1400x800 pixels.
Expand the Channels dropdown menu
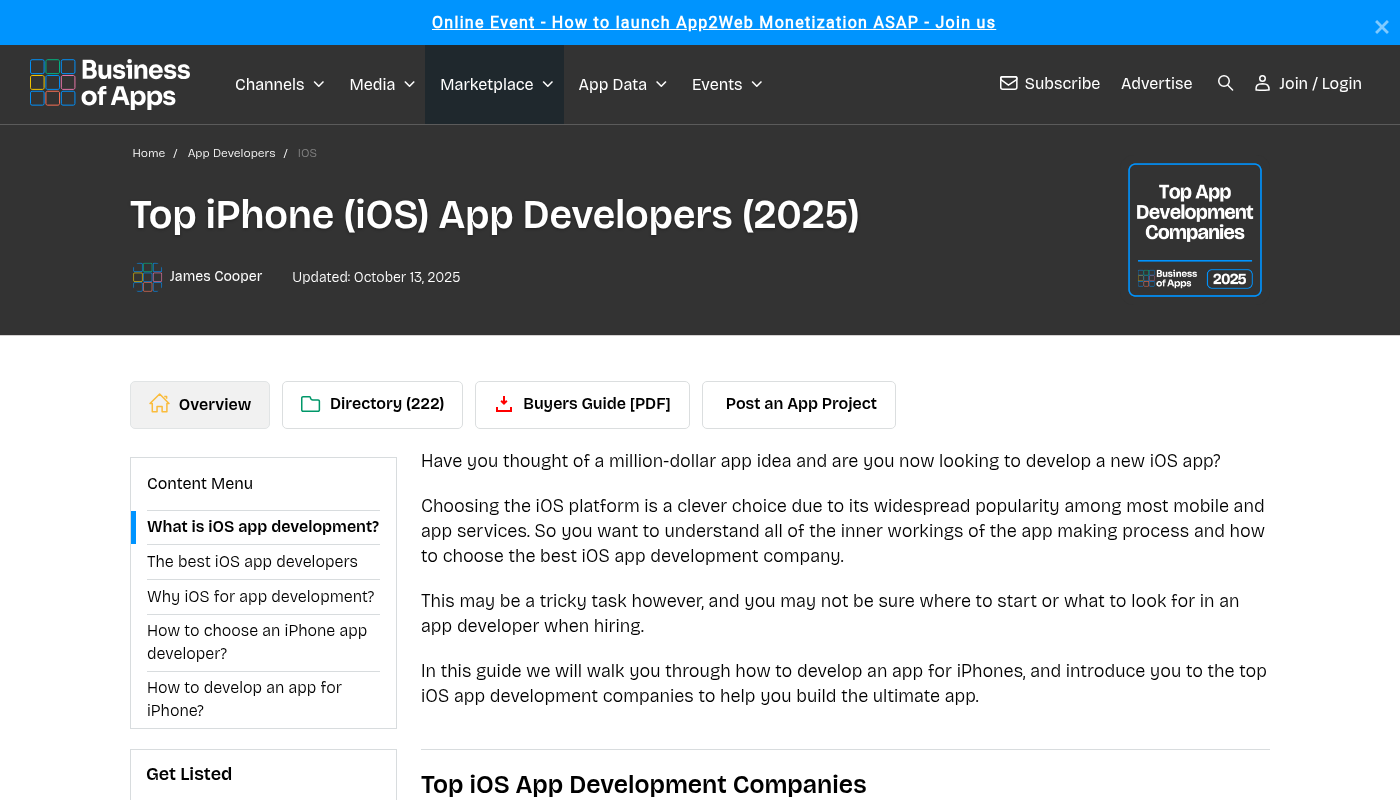tap(279, 84)
